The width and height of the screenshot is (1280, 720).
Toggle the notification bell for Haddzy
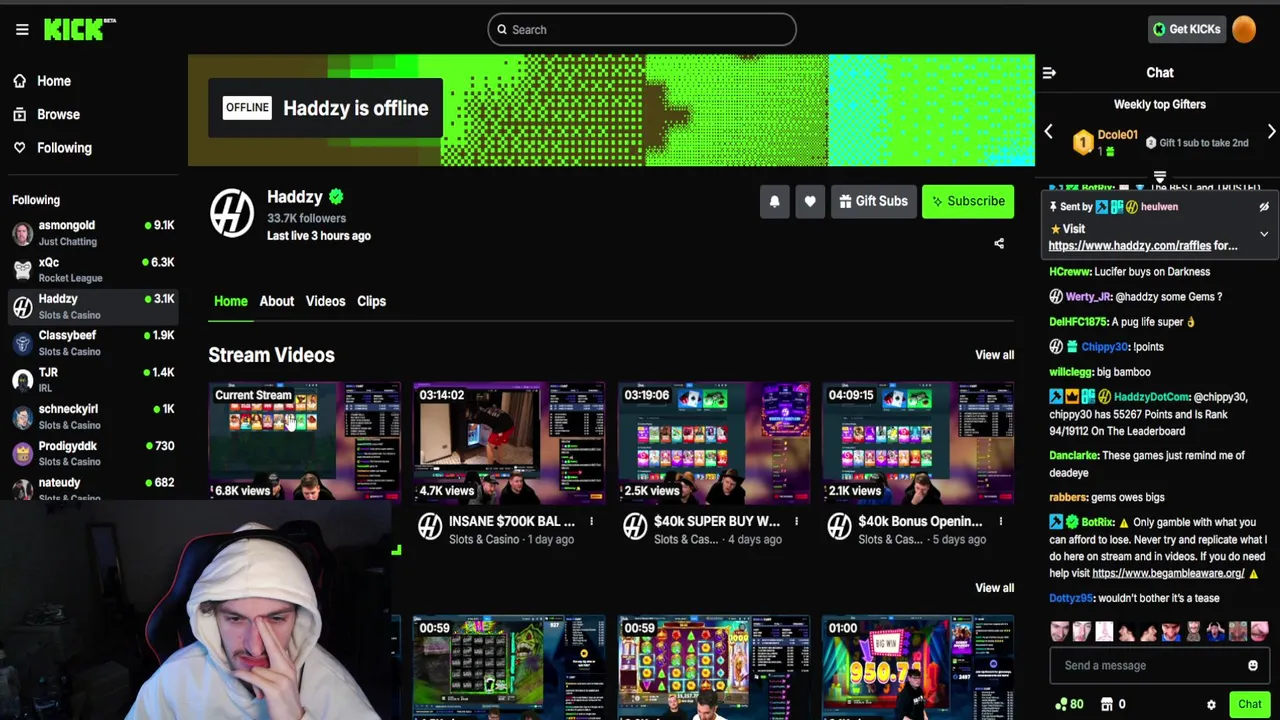[x=774, y=201]
